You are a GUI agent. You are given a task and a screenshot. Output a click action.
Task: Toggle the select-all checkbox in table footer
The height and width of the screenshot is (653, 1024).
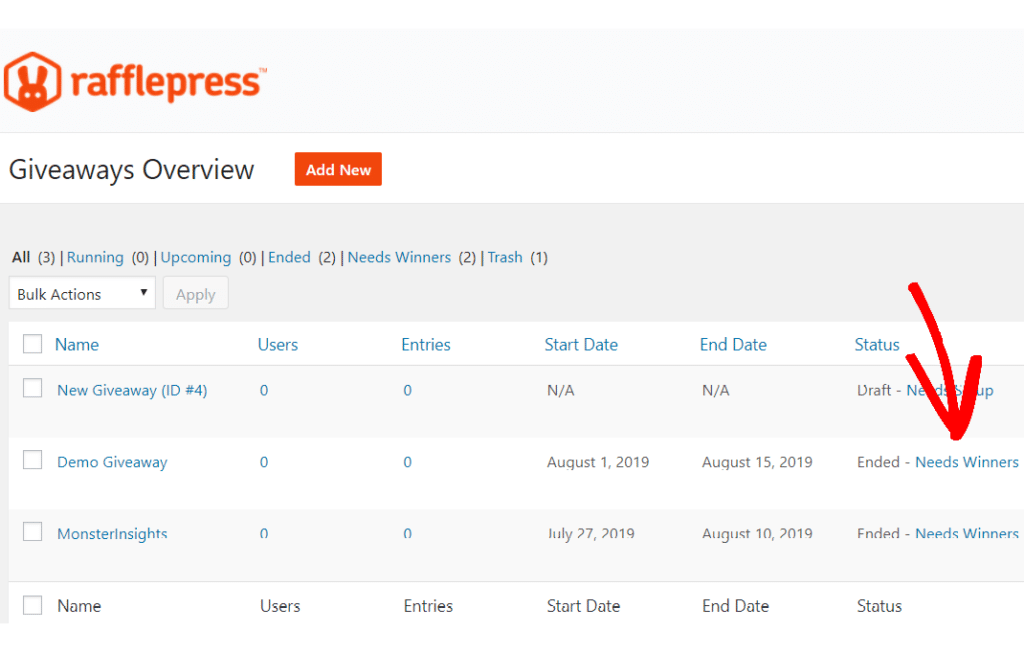tap(33, 605)
